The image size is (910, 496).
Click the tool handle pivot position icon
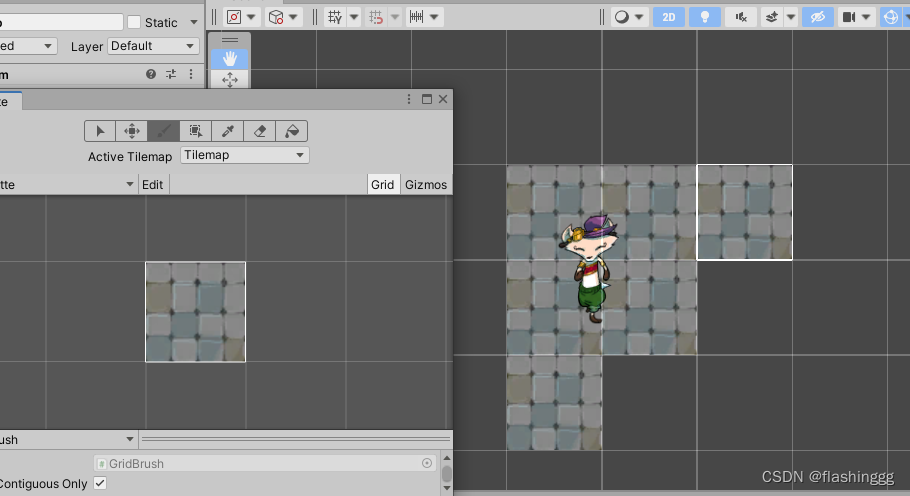234,17
